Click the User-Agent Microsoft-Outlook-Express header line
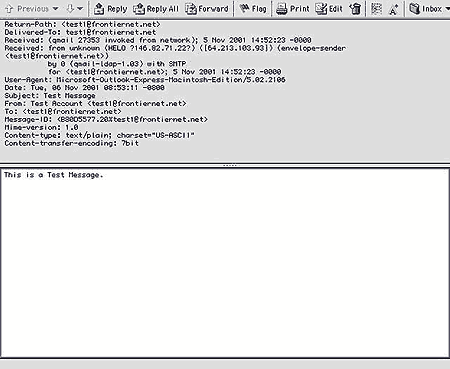The width and height of the screenshot is (450, 369). coord(145,80)
